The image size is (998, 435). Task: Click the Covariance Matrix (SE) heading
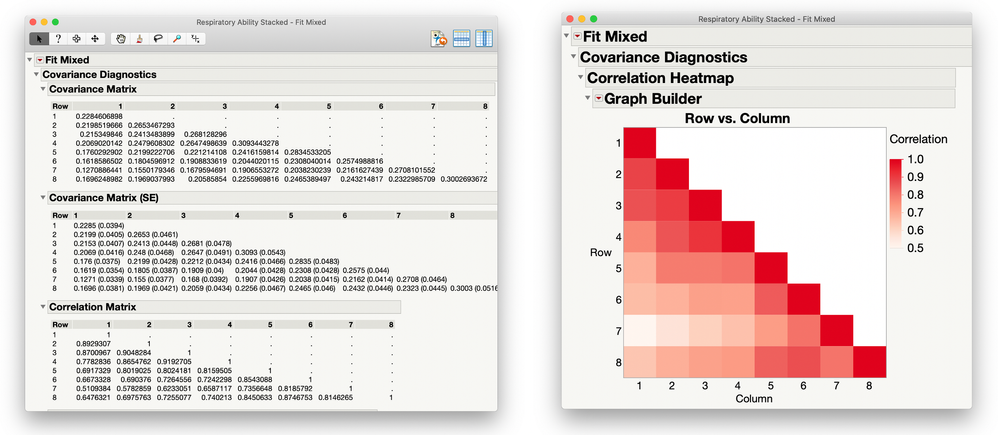pyautogui.click(x=104, y=198)
